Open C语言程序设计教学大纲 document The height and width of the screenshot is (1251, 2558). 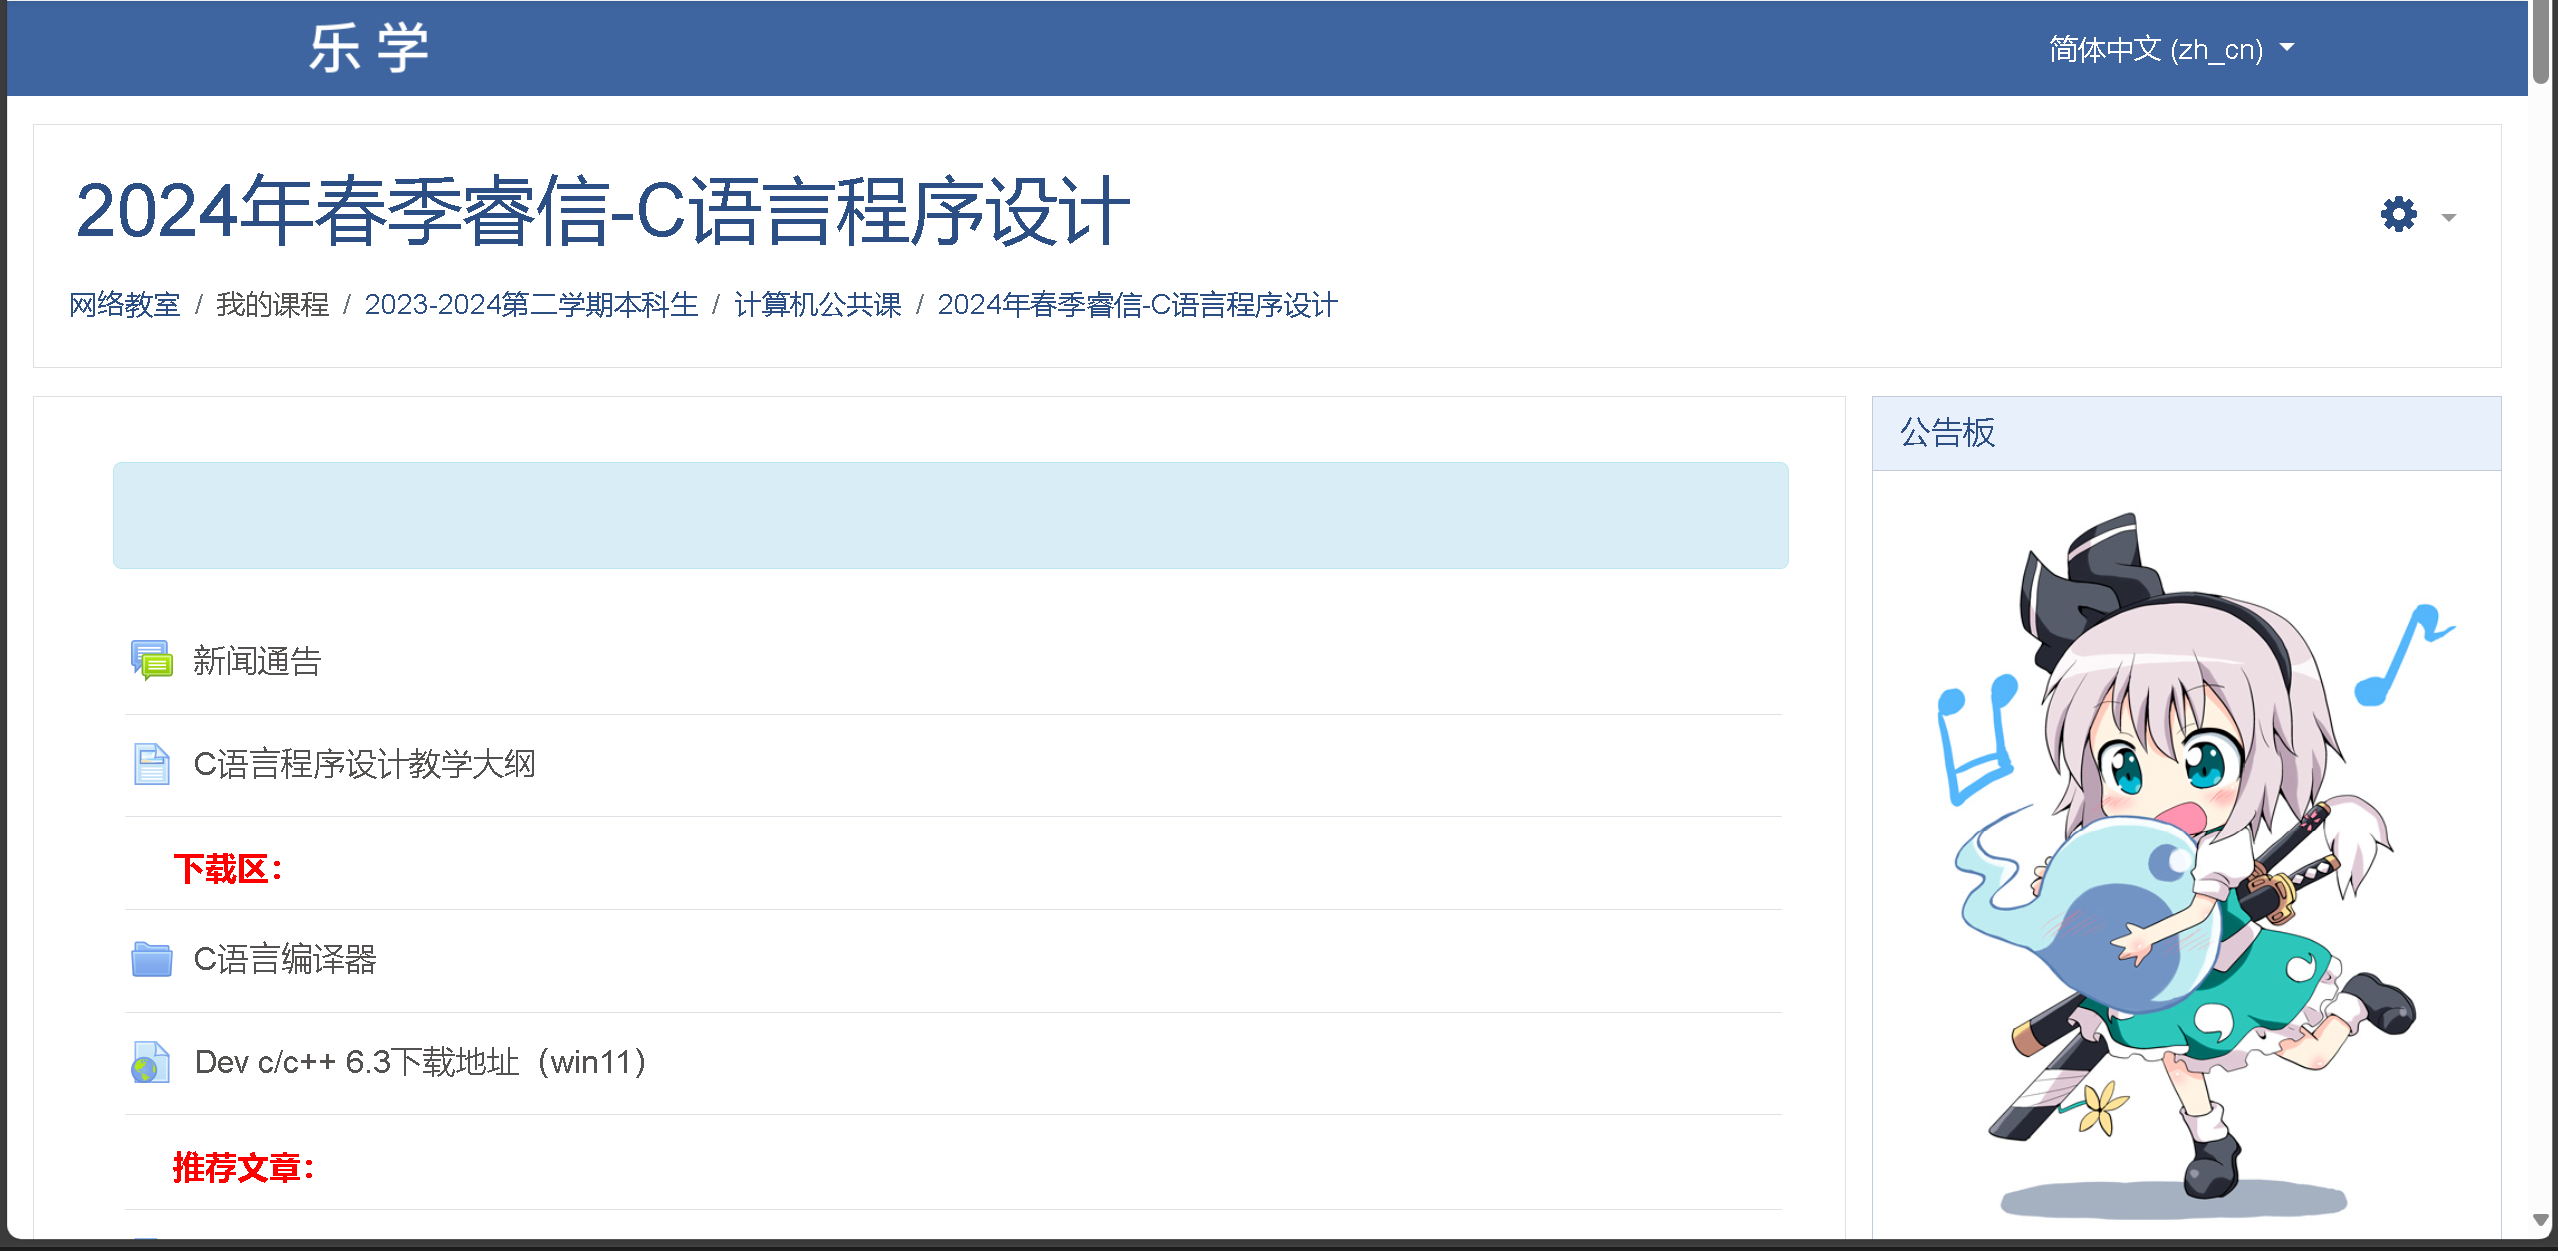point(364,764)
